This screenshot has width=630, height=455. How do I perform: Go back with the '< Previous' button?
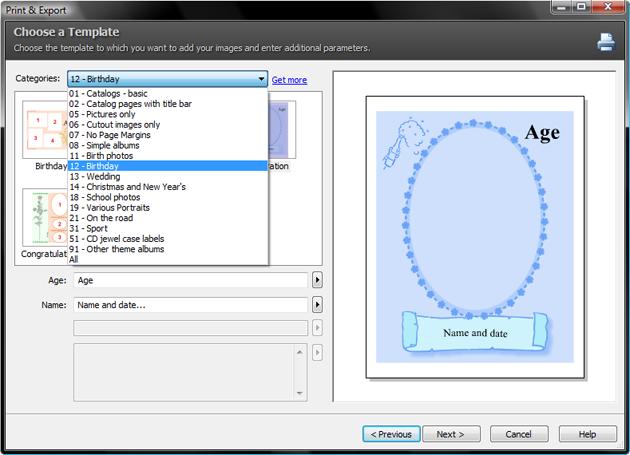click(391, 435)
